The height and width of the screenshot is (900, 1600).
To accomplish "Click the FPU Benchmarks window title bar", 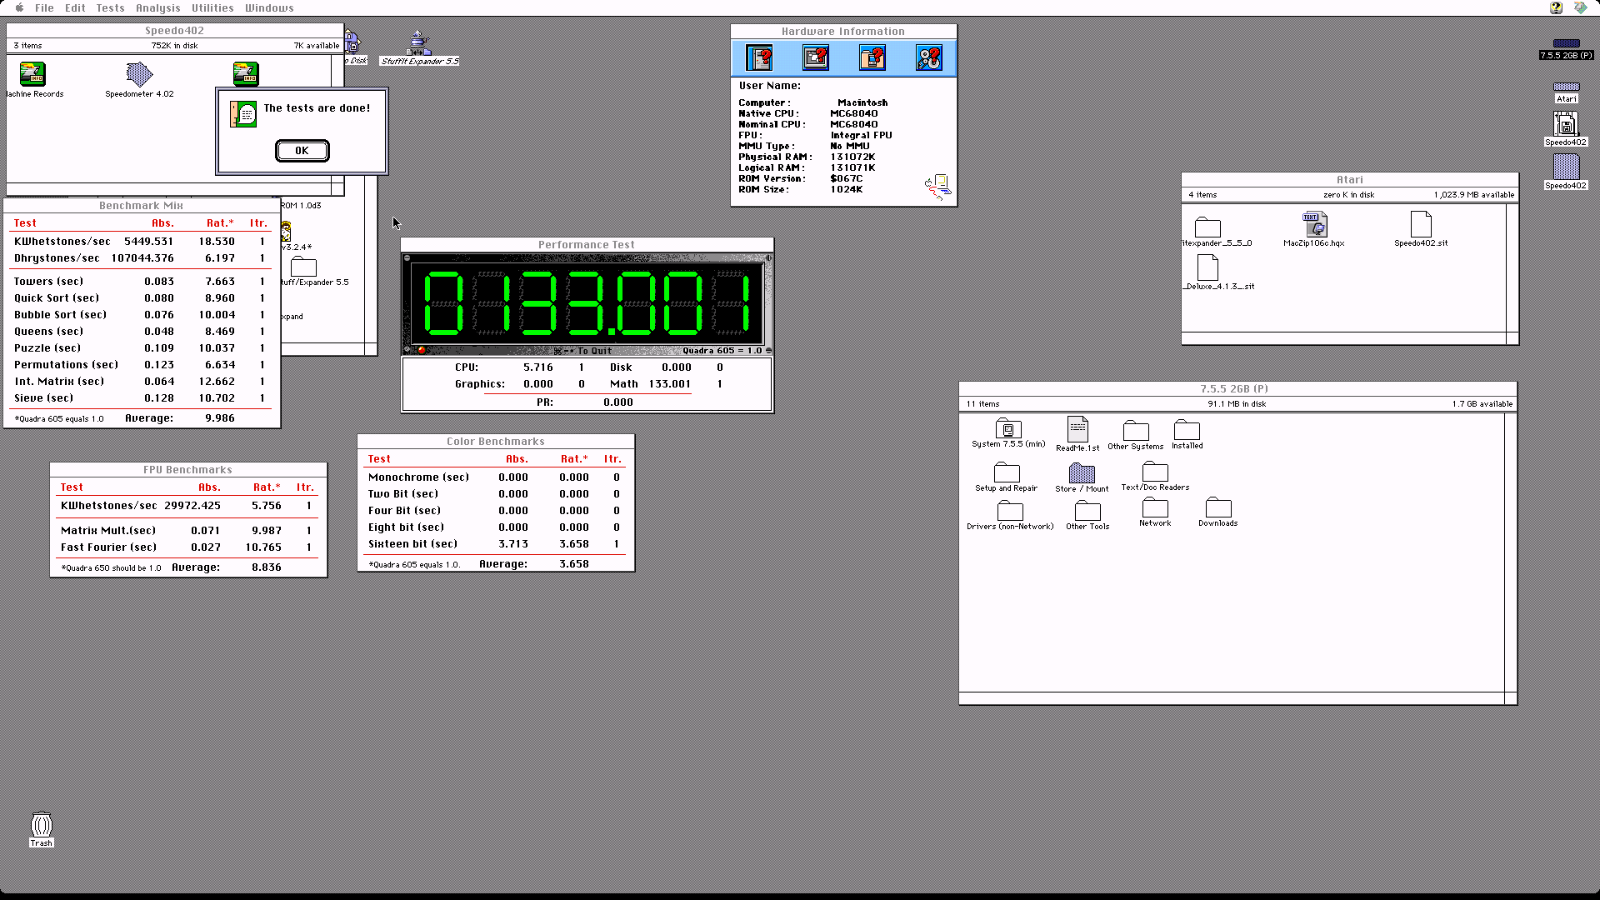I will pos(188,469).
